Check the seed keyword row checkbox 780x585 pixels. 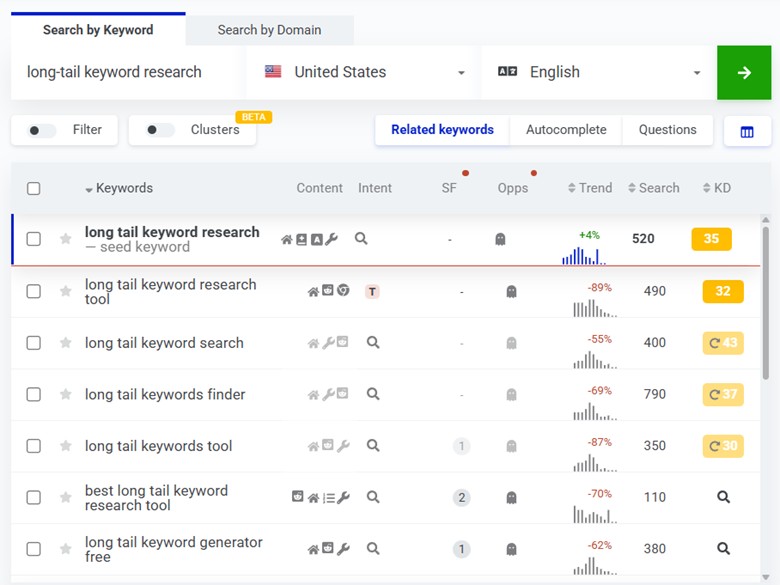coord(33,239)
